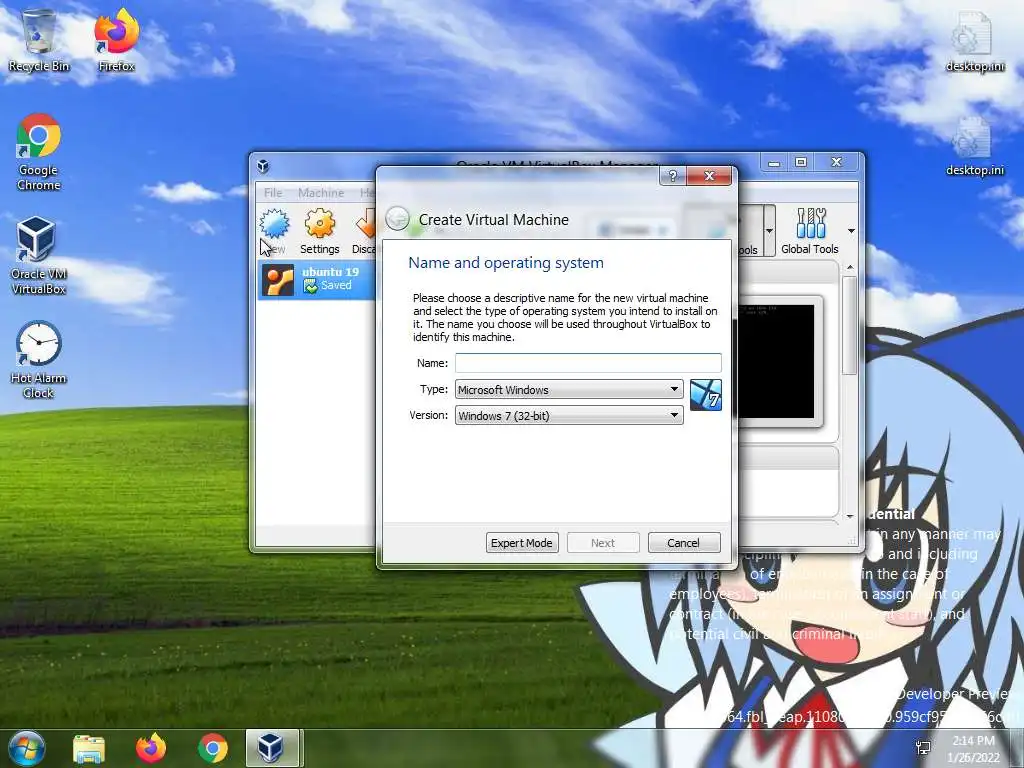Click the VirtualBox taskbar button

pyautogui.click(x=272, y=748)
